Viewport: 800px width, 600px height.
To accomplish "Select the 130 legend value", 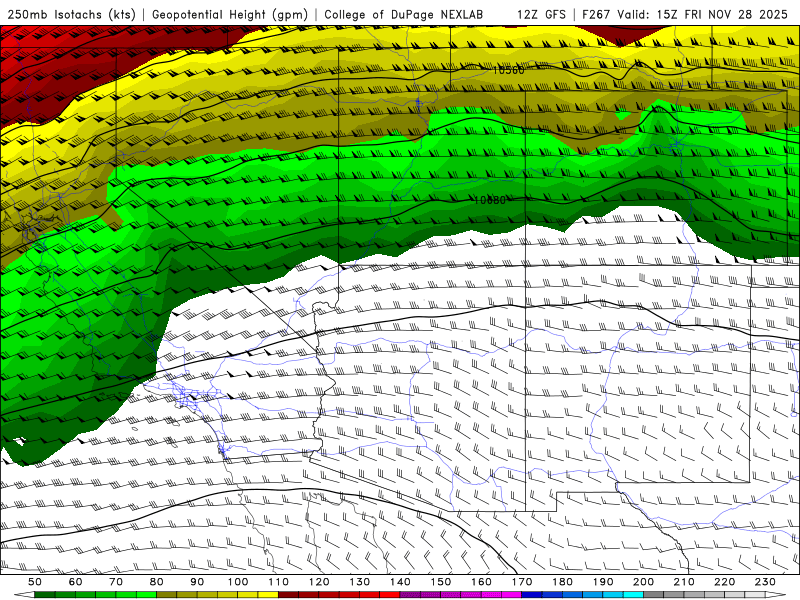I will pyautogui.click(x=360, y=582).
